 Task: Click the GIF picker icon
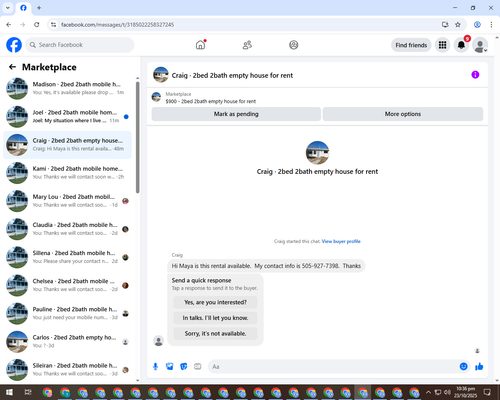(x=198, y=367)
